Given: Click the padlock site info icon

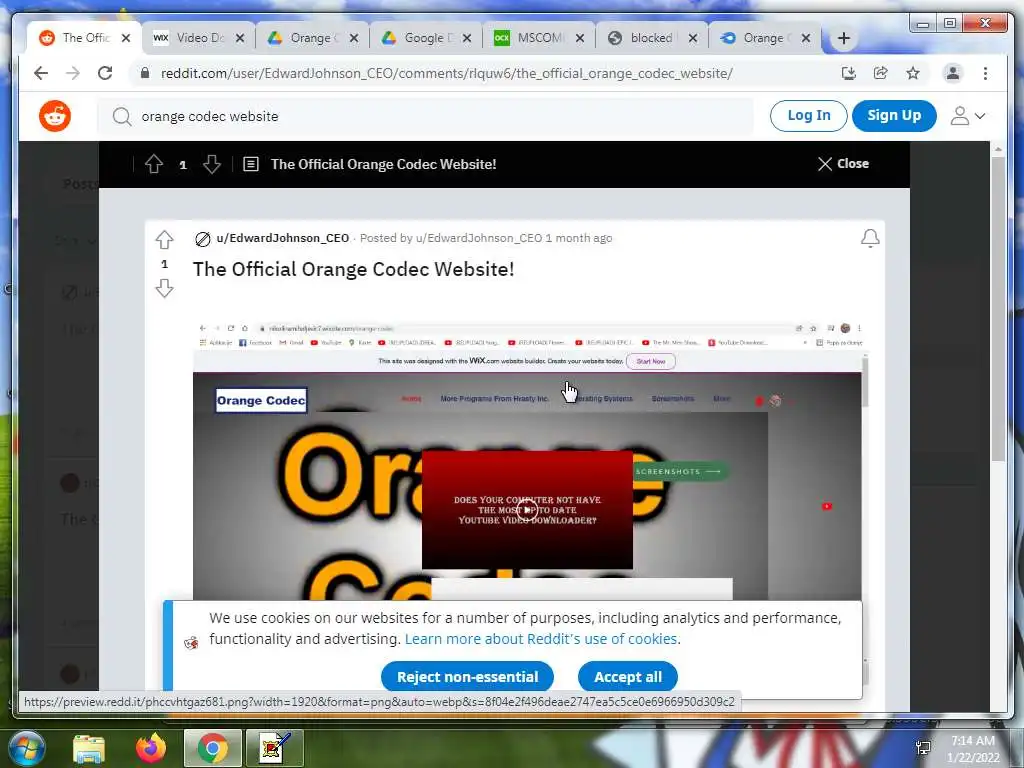Looking at the screenshot, I should tap(145, 73).
